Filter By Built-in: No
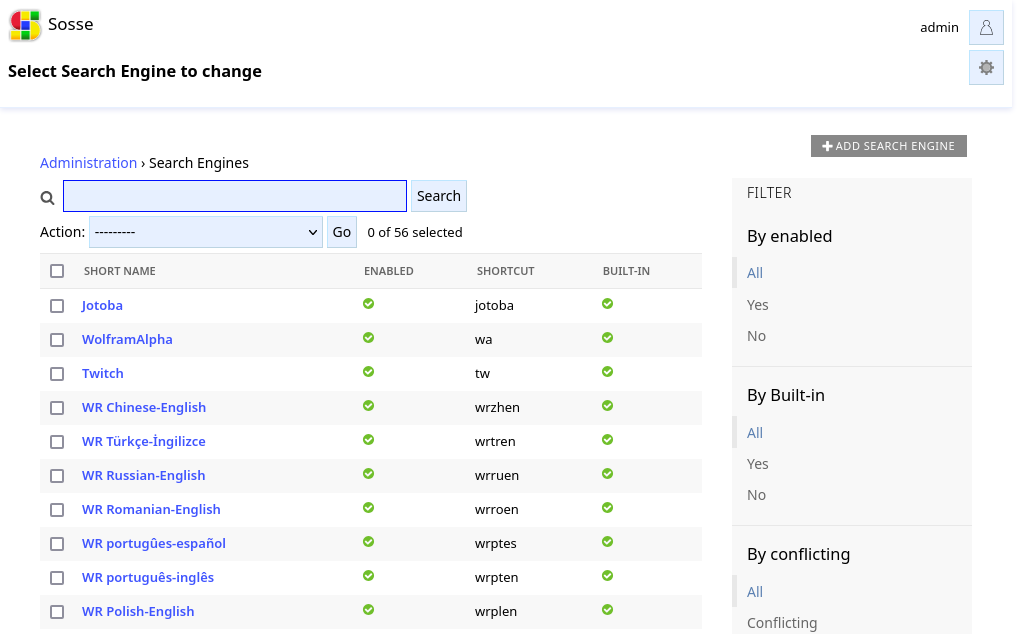This screenshot has height=634, width=1024. [x=756, y=496]
